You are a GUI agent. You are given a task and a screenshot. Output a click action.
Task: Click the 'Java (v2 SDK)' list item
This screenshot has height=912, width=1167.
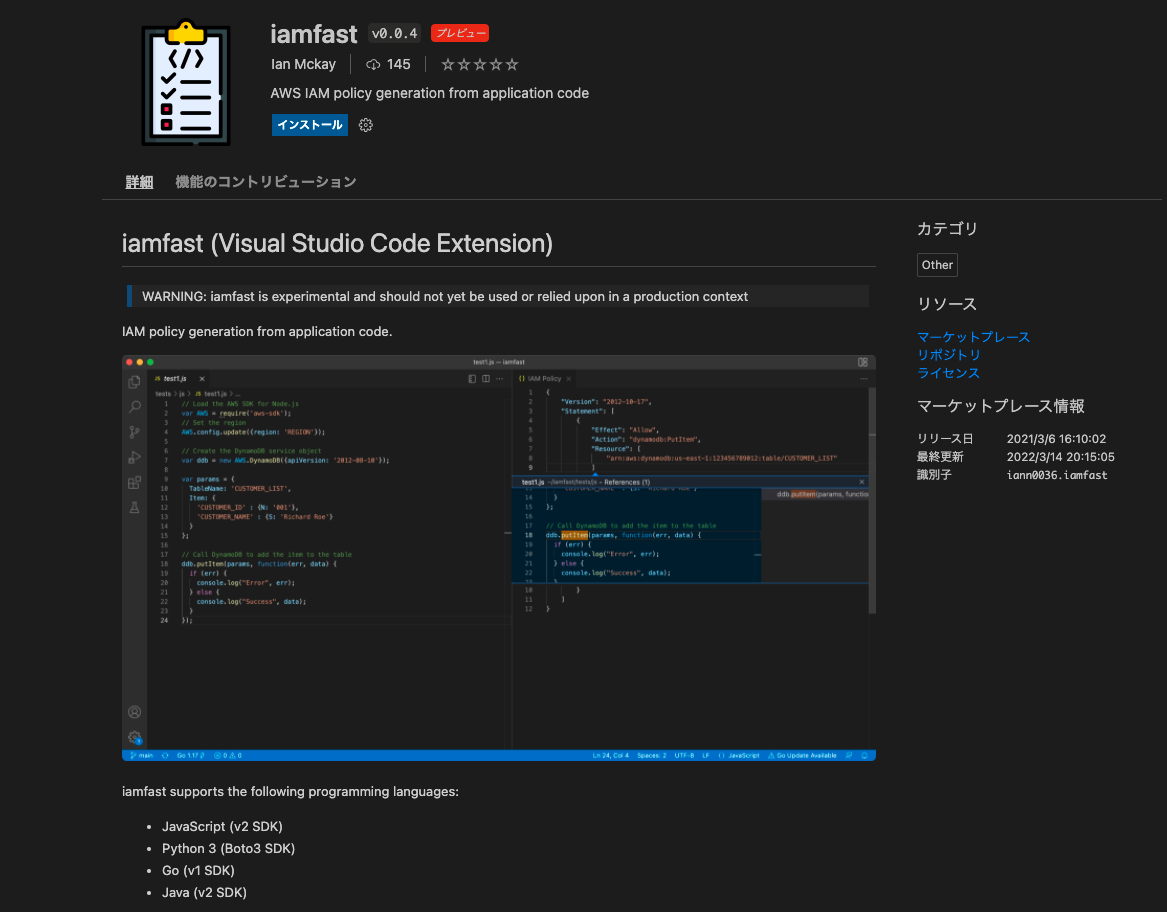(204, 892)
